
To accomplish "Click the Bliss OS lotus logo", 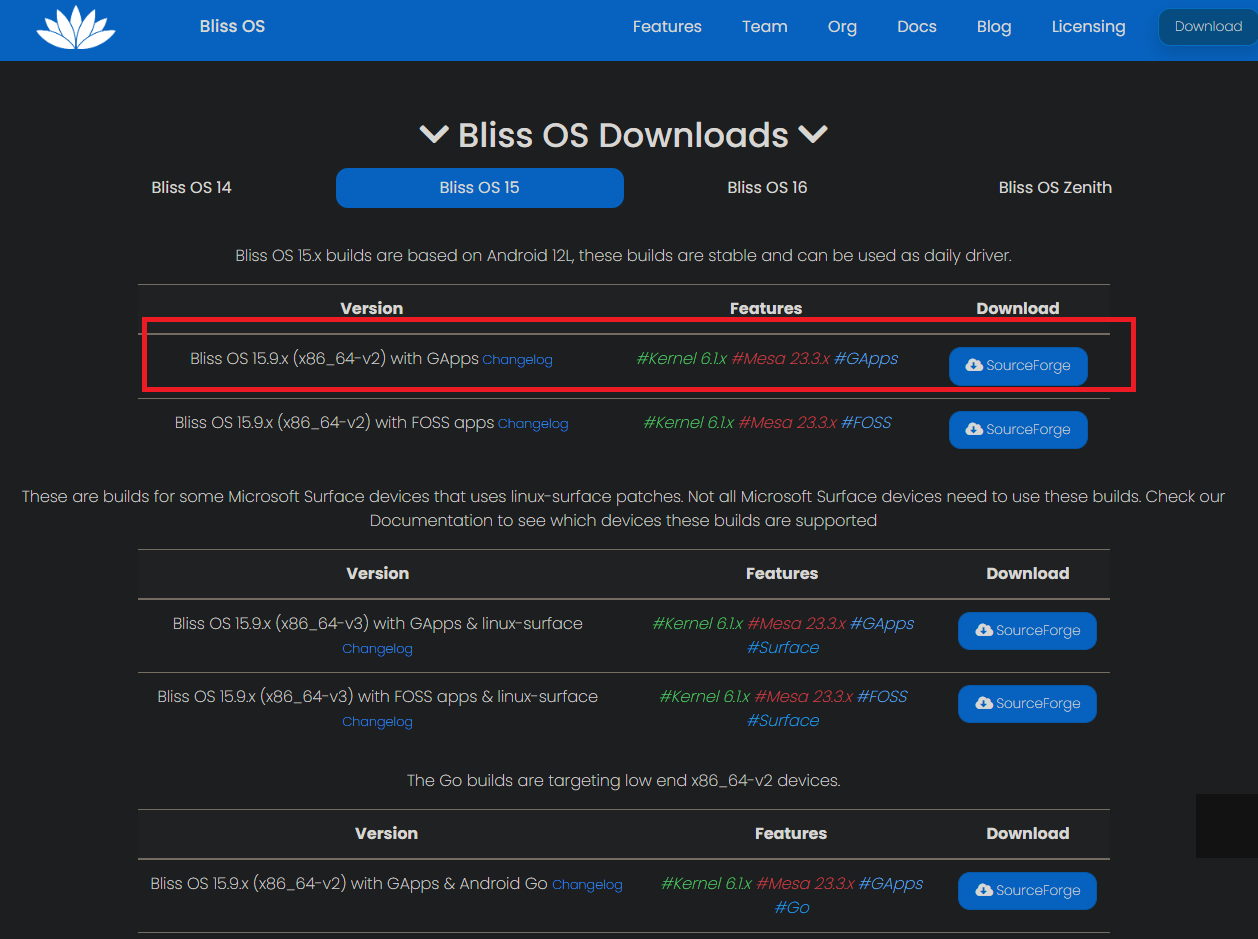I will click(76, 27).
